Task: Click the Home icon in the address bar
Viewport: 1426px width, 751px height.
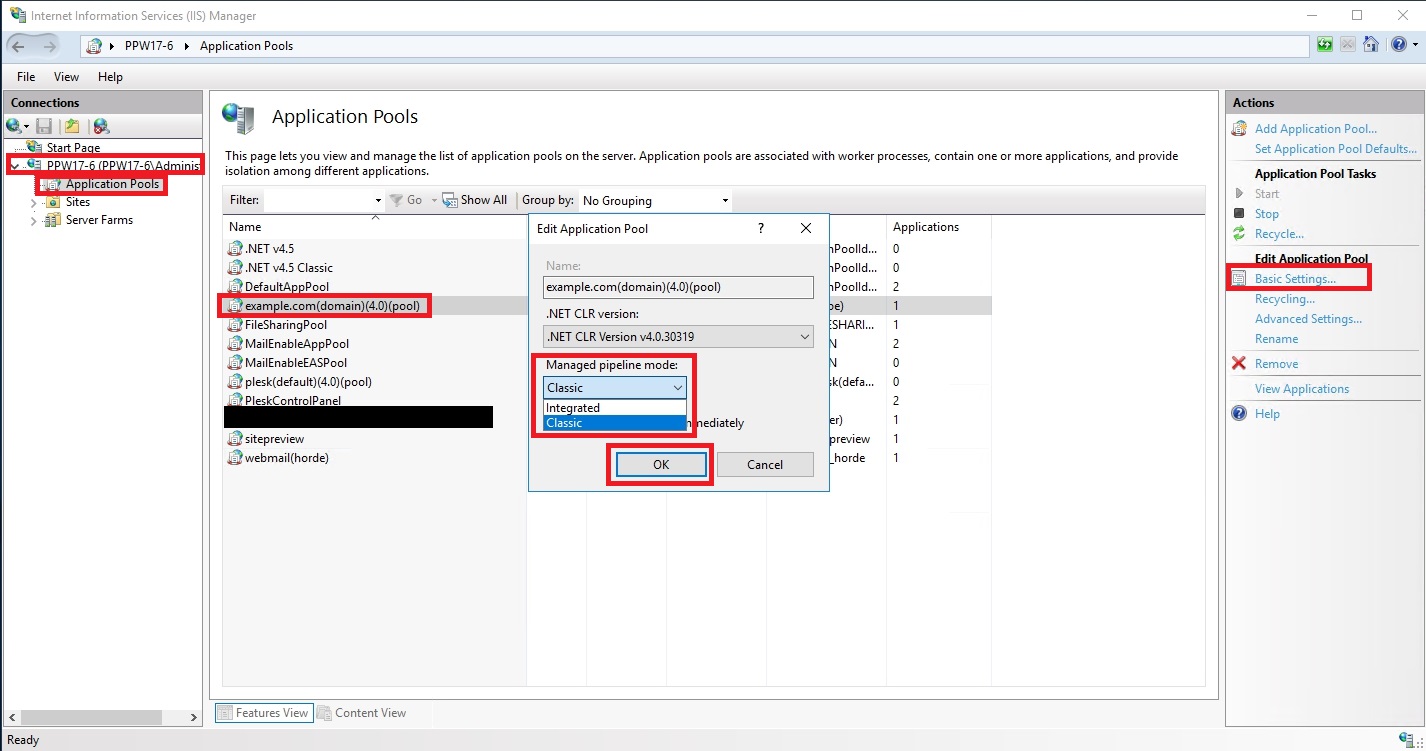Action: 1370,45
